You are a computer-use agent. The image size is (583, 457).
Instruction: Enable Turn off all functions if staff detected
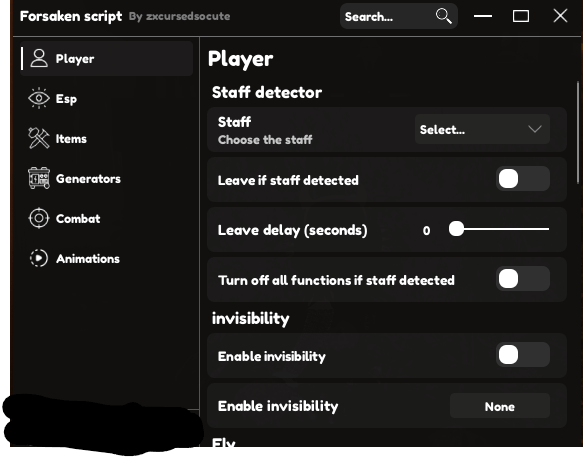[522, 279]
